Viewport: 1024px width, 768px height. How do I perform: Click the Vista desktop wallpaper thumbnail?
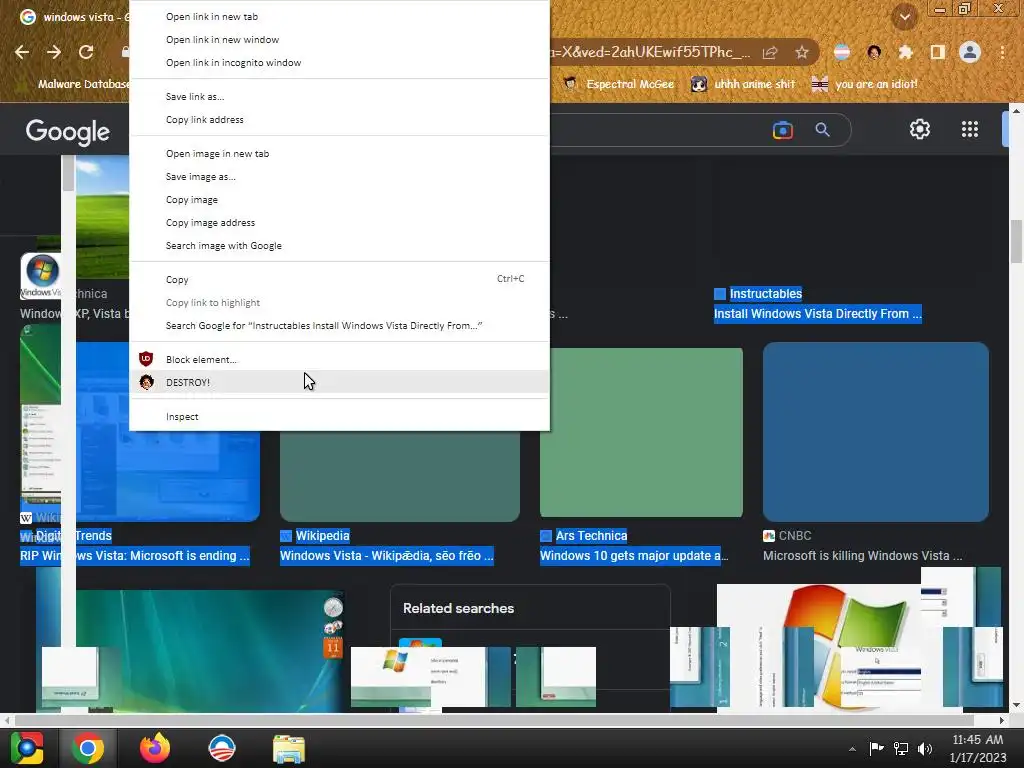click(x=209, y=650)
